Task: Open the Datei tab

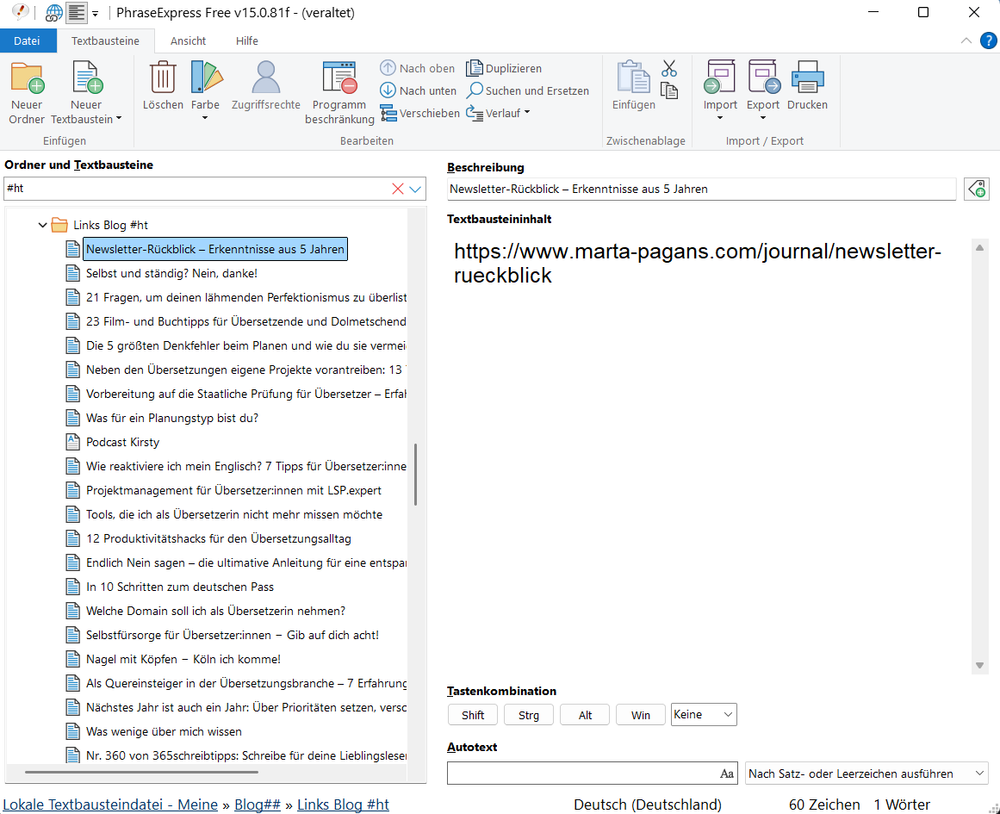Action: [27, 41]
